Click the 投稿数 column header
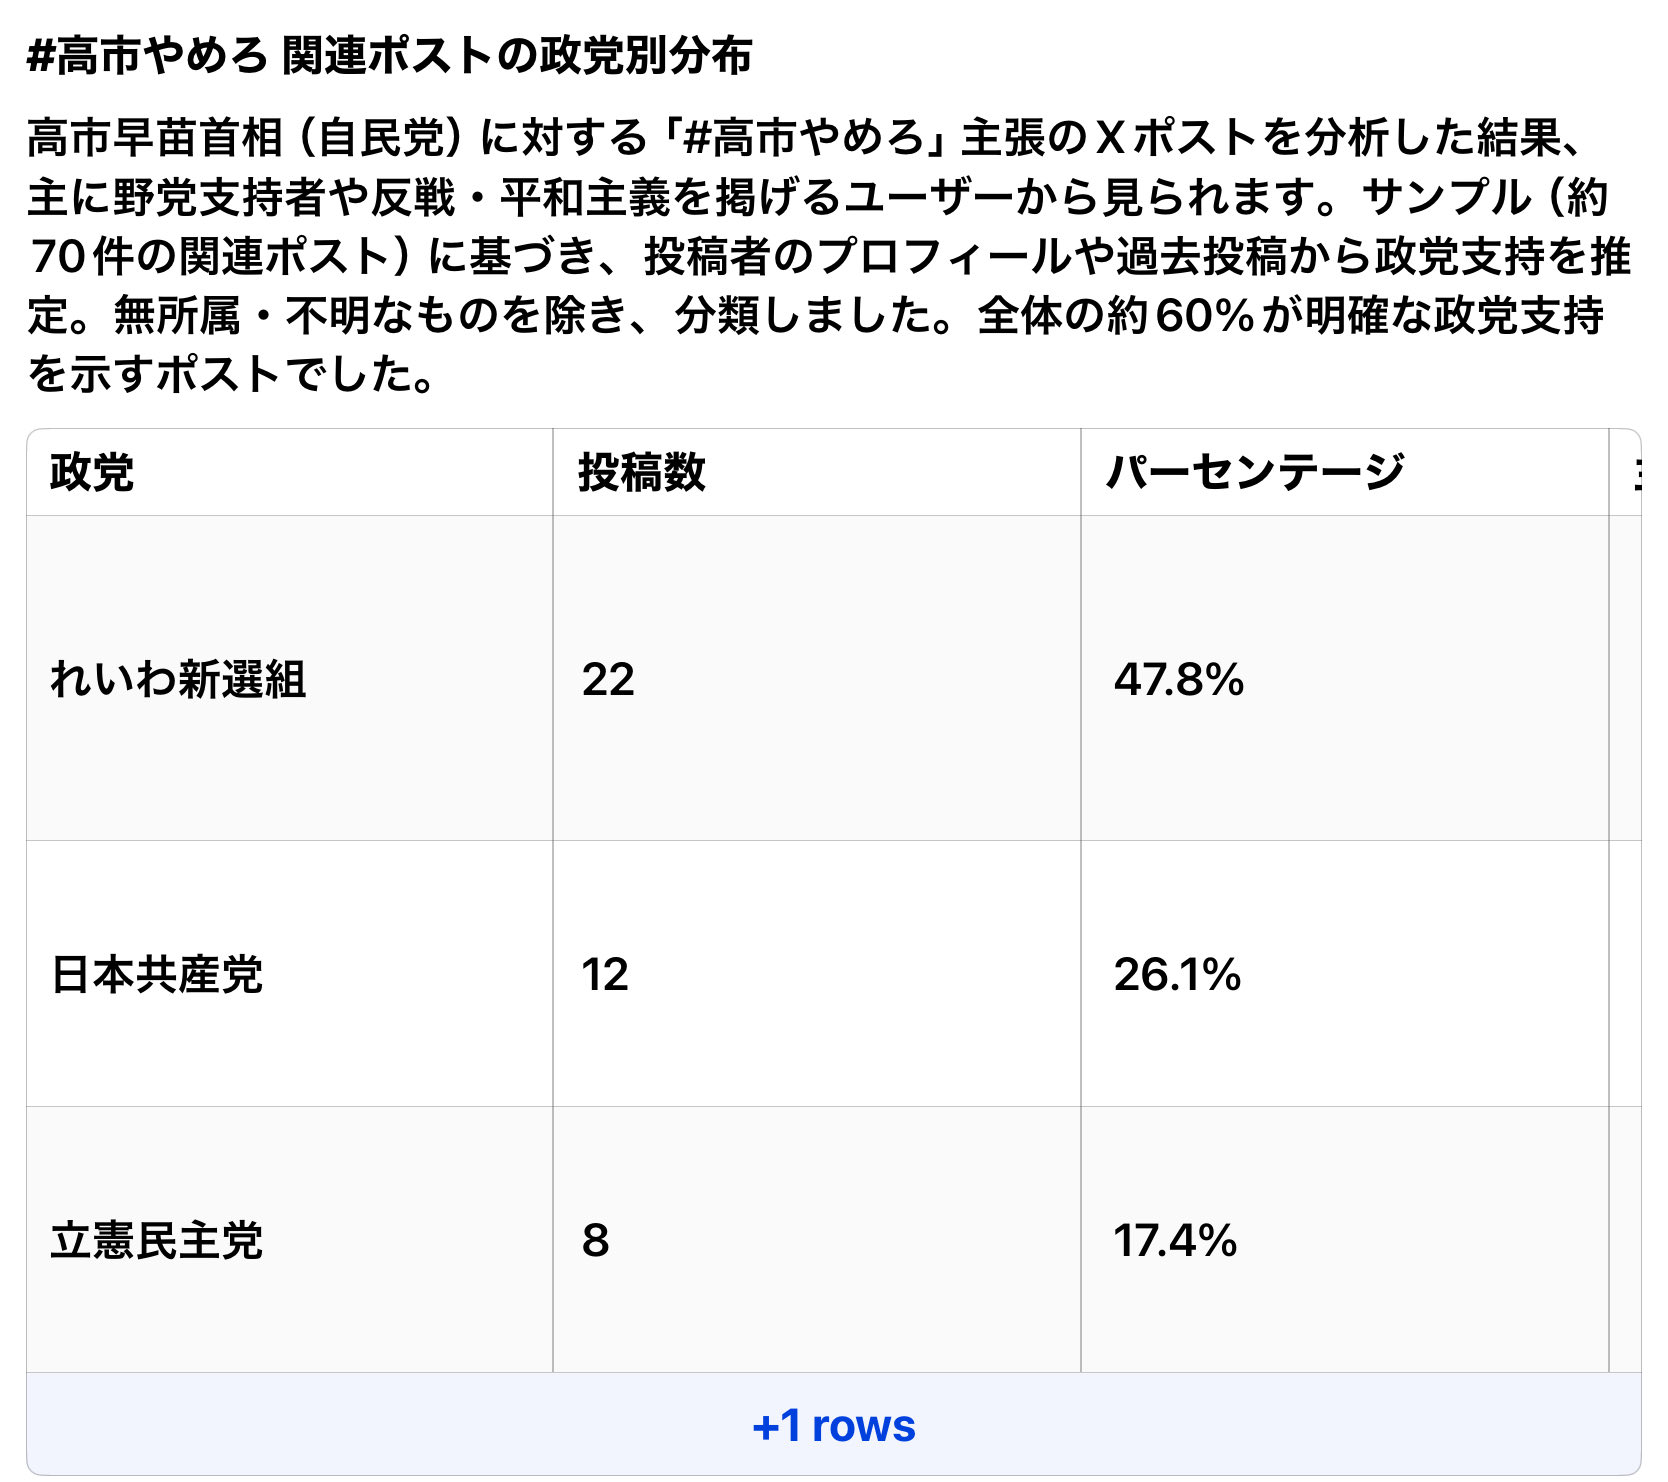The height and width of the screenshot is (1482, 1668). point(641,472)
